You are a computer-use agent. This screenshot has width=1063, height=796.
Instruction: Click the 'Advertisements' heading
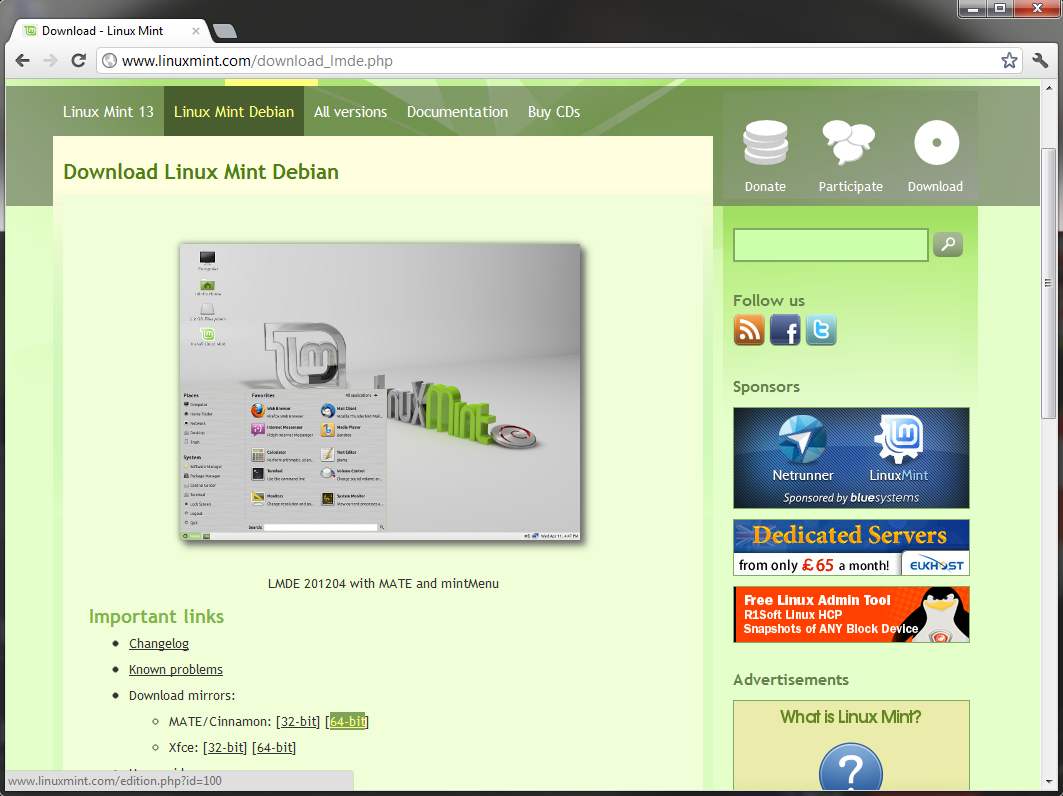click(x=790, y=679)
